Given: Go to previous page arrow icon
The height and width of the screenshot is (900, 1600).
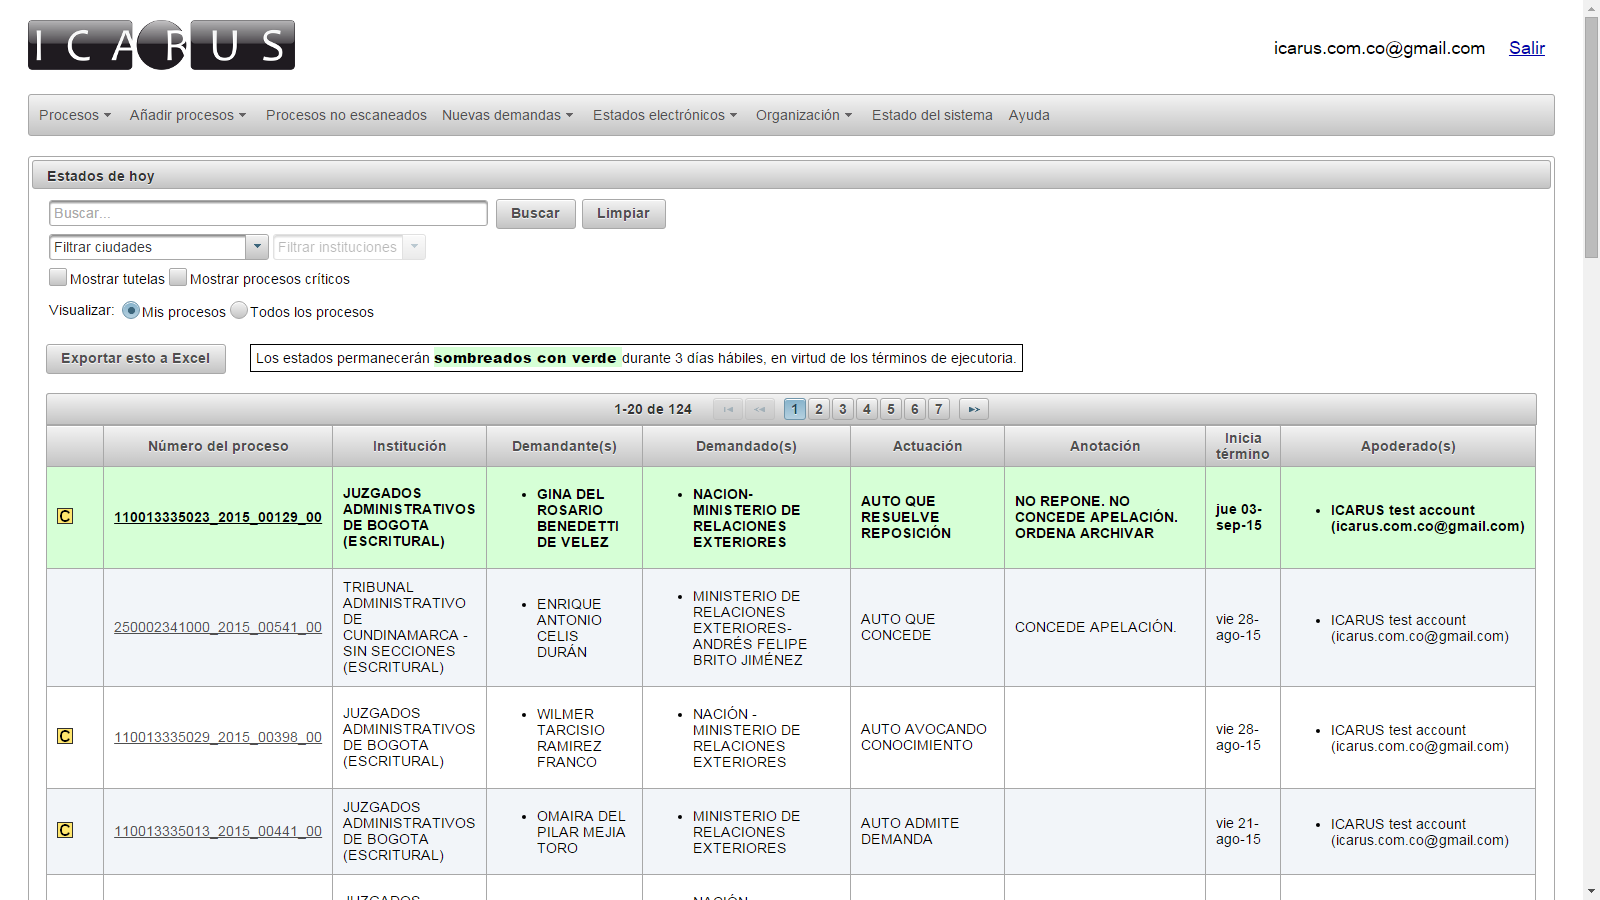Looking at the screenshot, I should coord(760,409).
